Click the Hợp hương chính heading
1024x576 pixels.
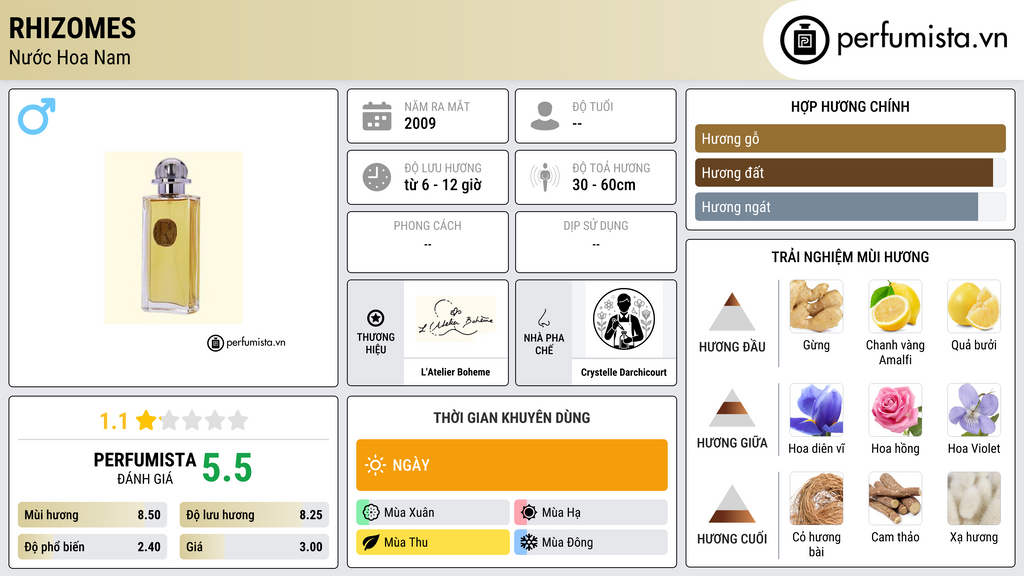click(x=850, y=106)
